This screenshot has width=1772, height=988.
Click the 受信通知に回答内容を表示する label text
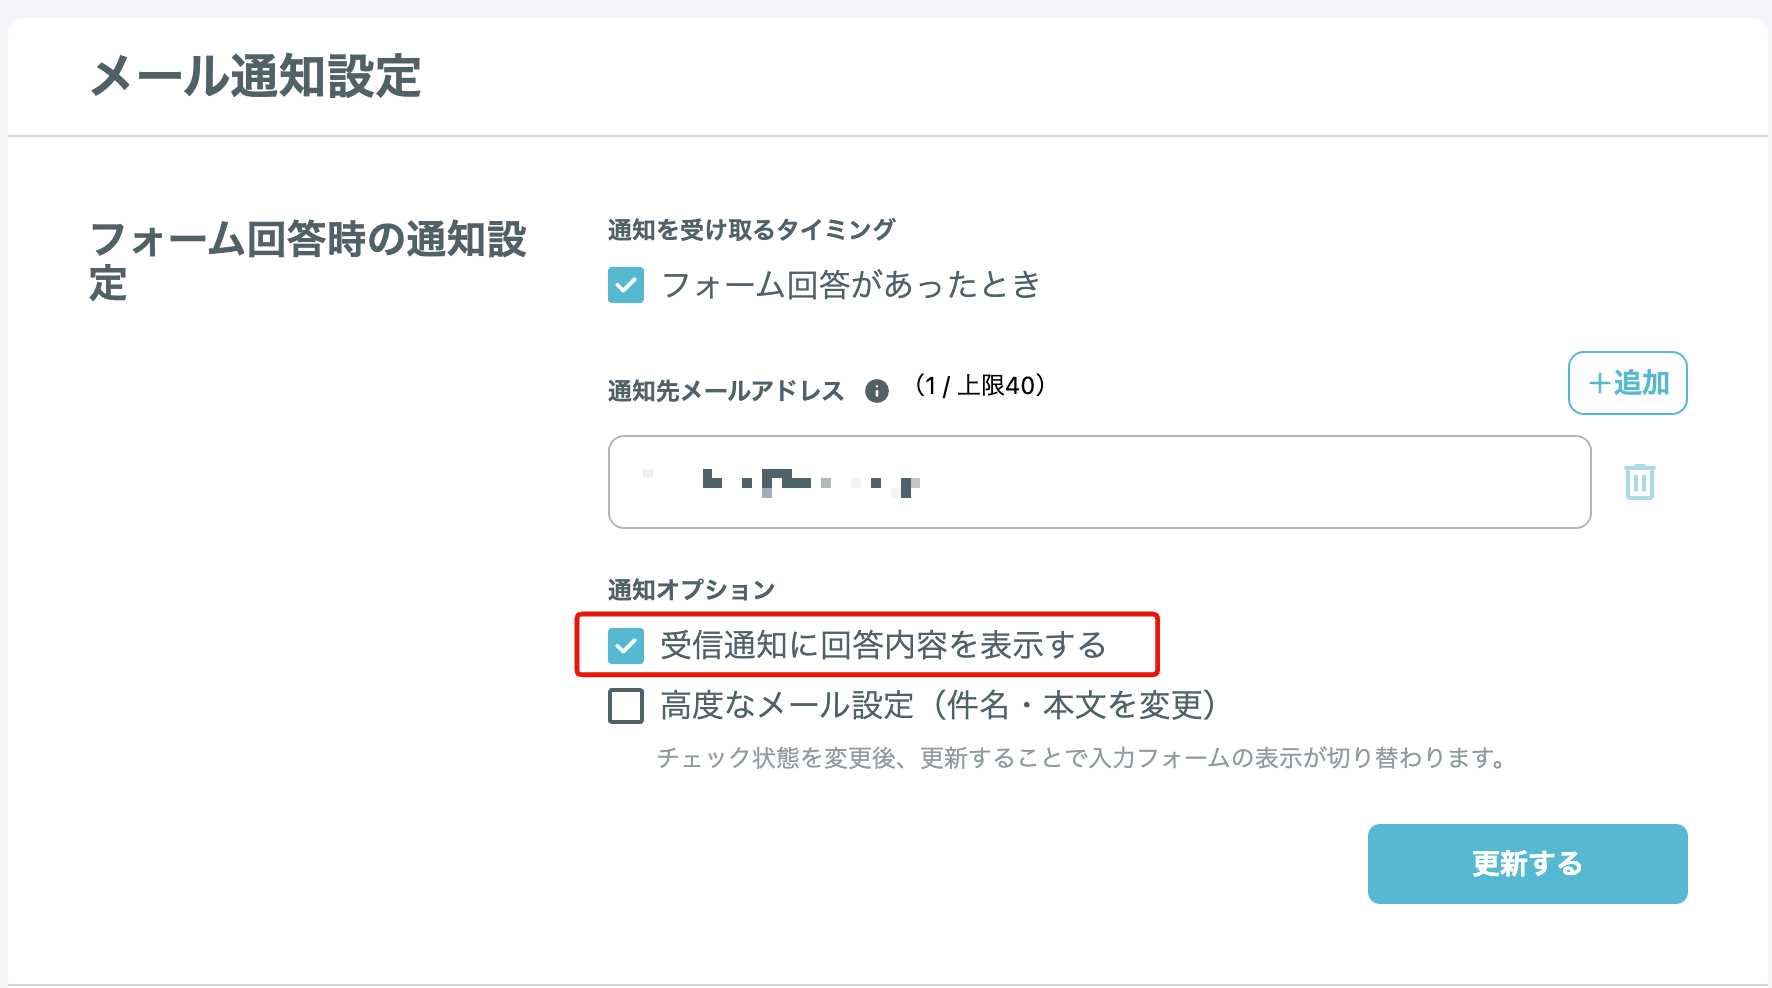point(883,646)
